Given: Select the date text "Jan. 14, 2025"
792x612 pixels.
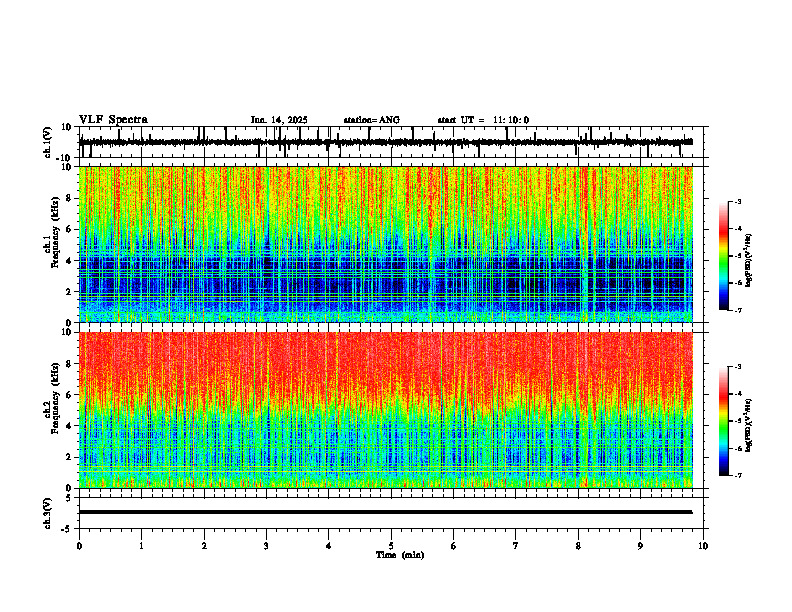Looking at the screenshot, I should [x=279, y=120].
